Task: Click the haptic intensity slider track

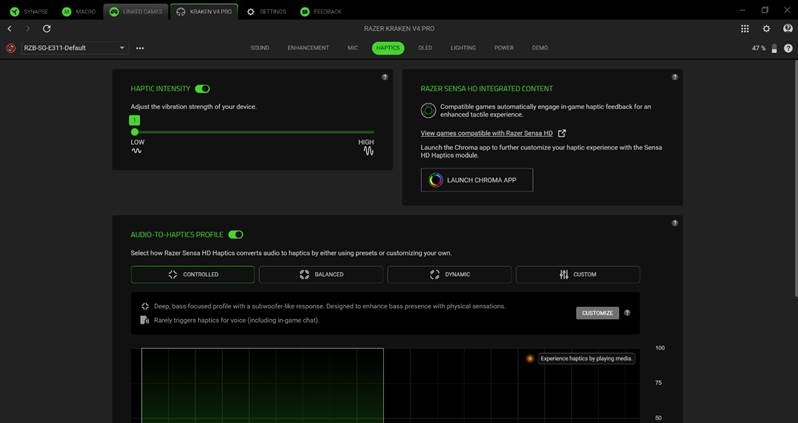Action: 253,132
